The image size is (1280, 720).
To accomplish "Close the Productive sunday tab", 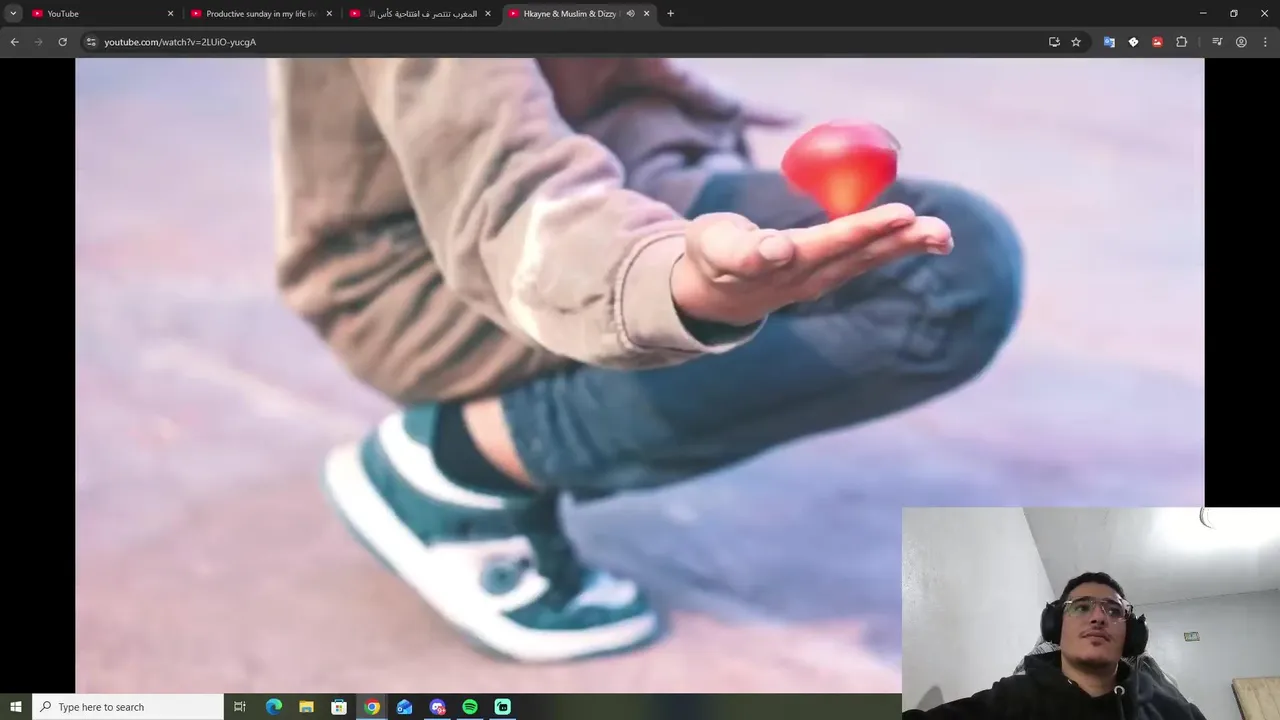I will [x=329, y=13].
